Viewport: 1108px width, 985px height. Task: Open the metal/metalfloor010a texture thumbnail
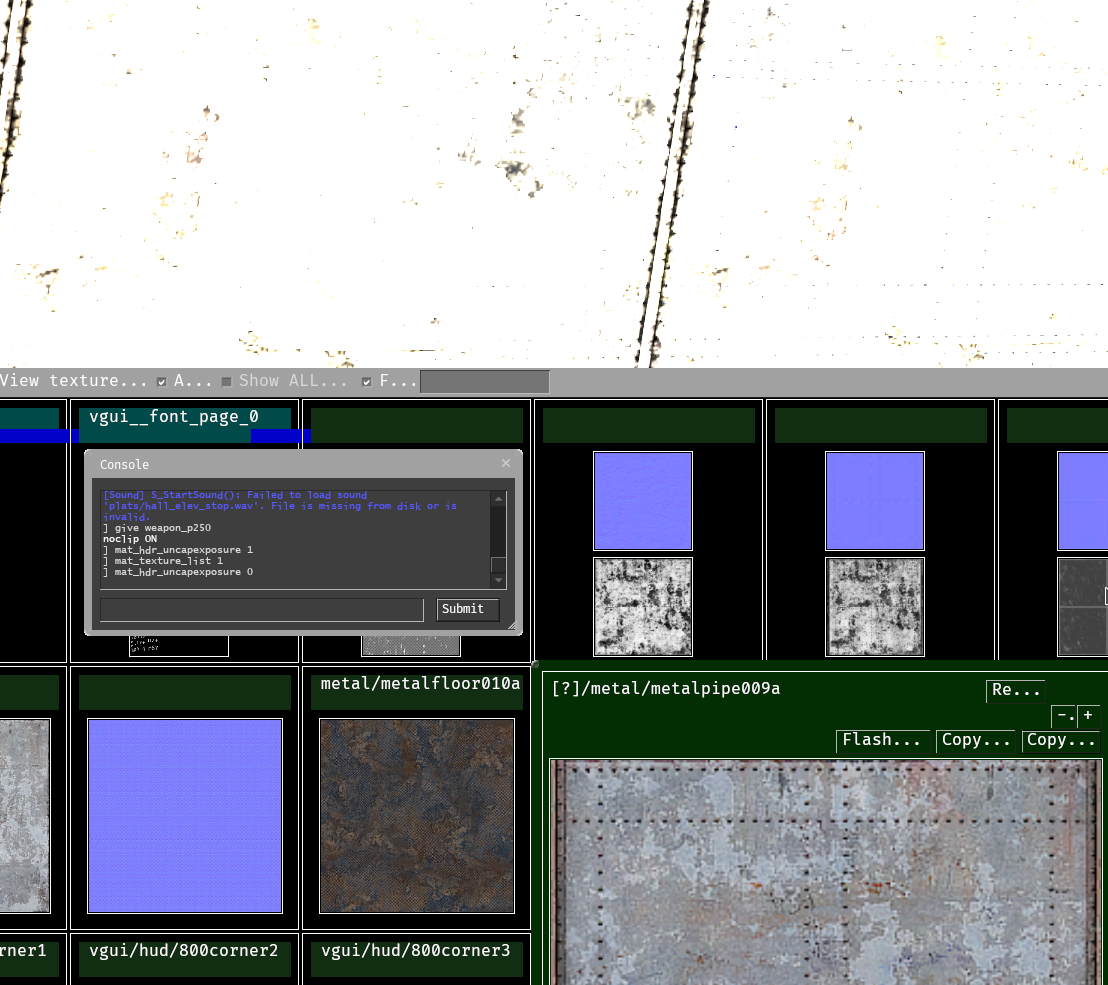click(x=416, y=815)
